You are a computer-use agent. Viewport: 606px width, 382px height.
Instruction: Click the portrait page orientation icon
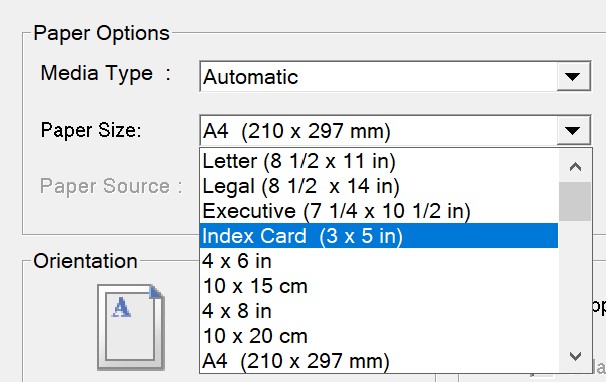(x=131, y=327)
